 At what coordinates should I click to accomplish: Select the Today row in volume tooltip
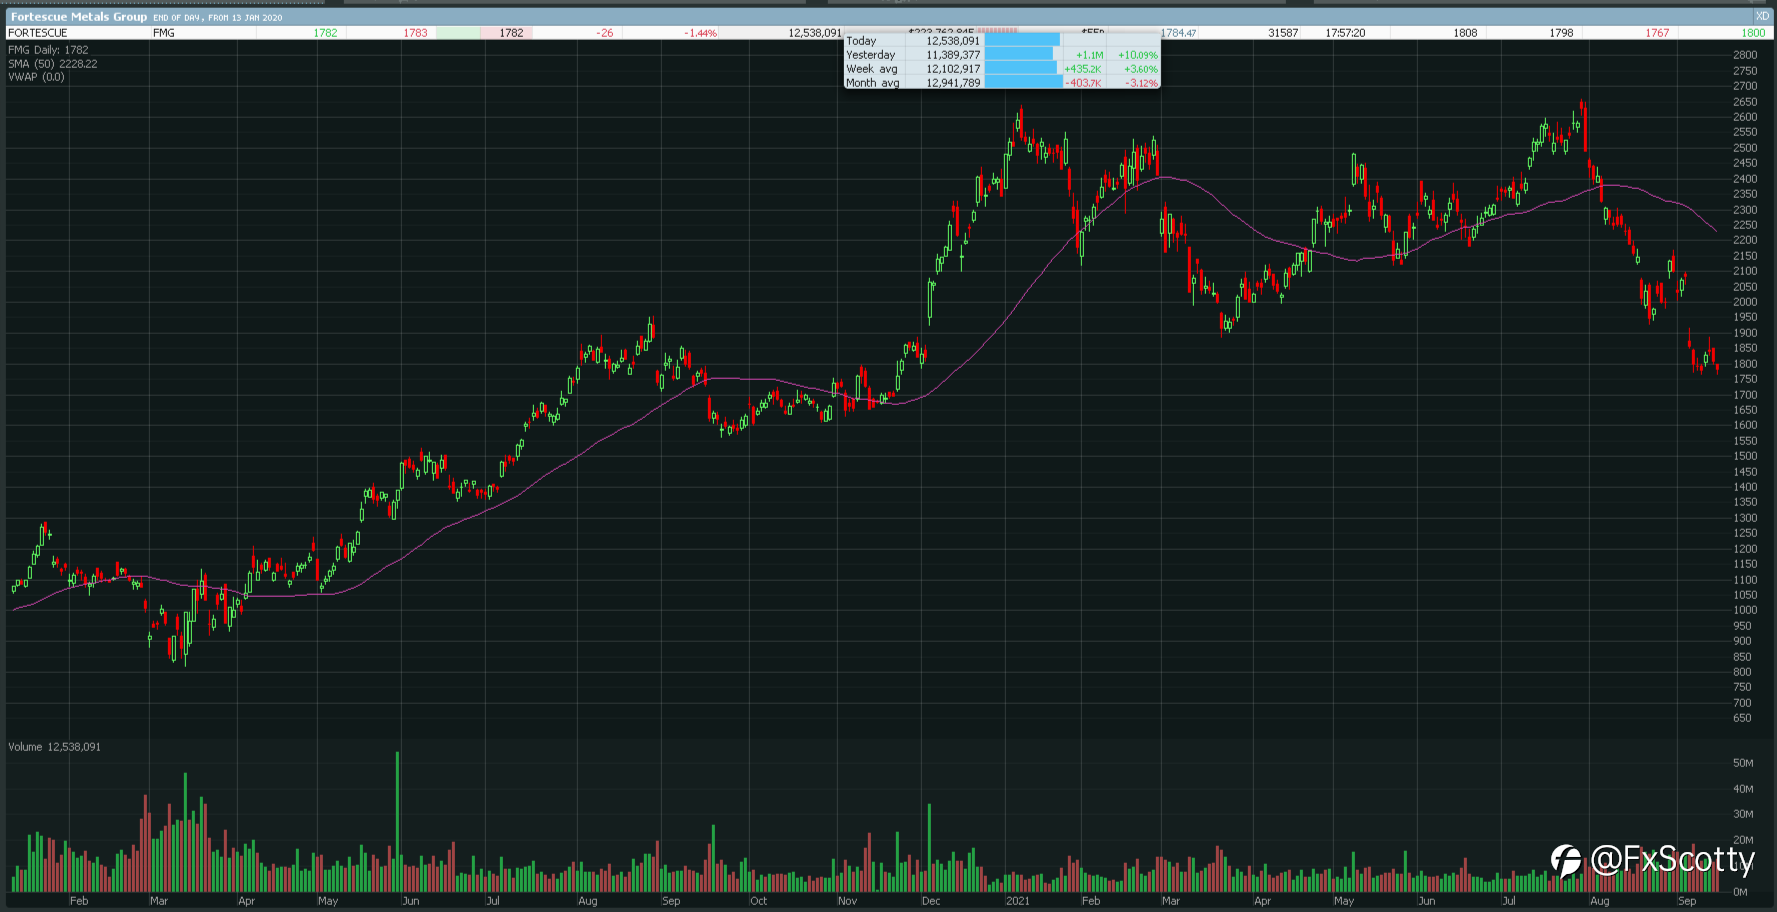(x=1002, y=41)
